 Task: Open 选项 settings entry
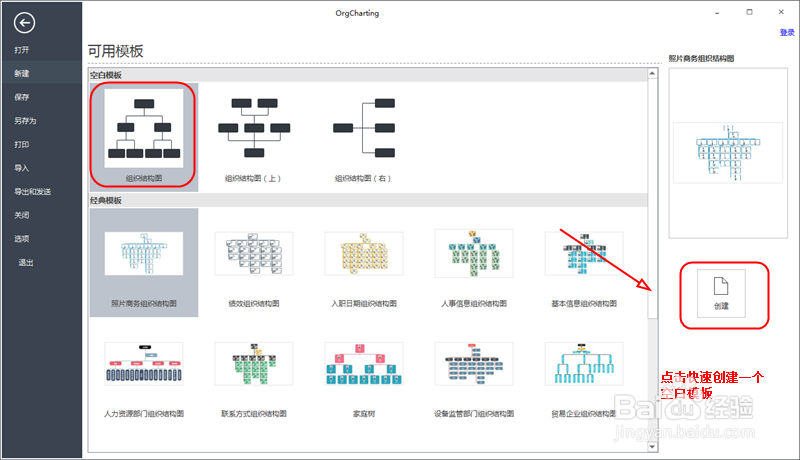pos(22,239)
